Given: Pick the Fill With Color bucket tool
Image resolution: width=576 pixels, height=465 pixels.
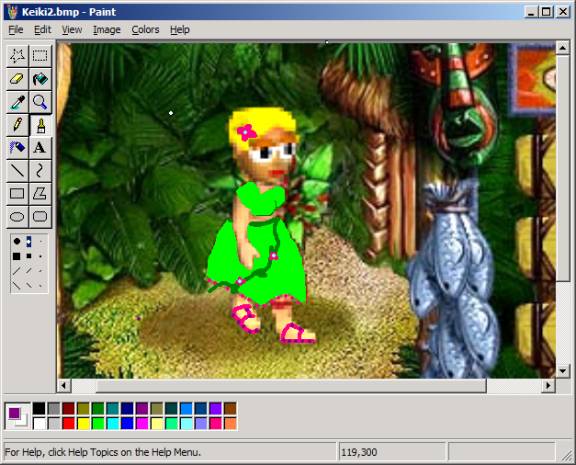Looking at the screenshot, I should (x=40, y=79).
